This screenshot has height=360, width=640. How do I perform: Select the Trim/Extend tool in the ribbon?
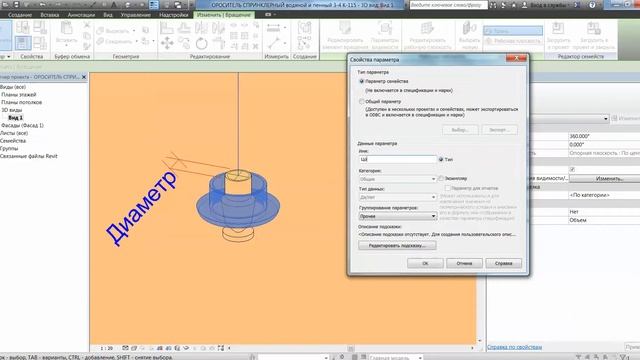click(219, 43)
